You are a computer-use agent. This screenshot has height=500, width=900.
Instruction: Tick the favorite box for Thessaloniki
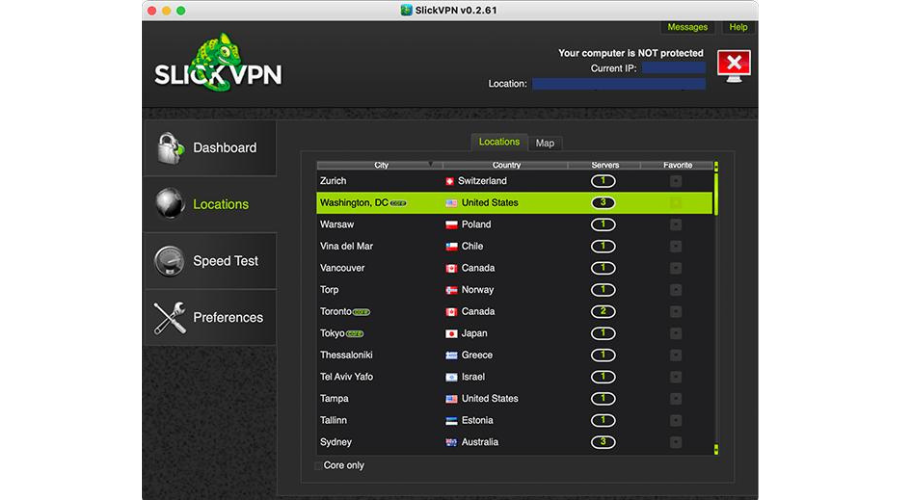click(676, 355)
